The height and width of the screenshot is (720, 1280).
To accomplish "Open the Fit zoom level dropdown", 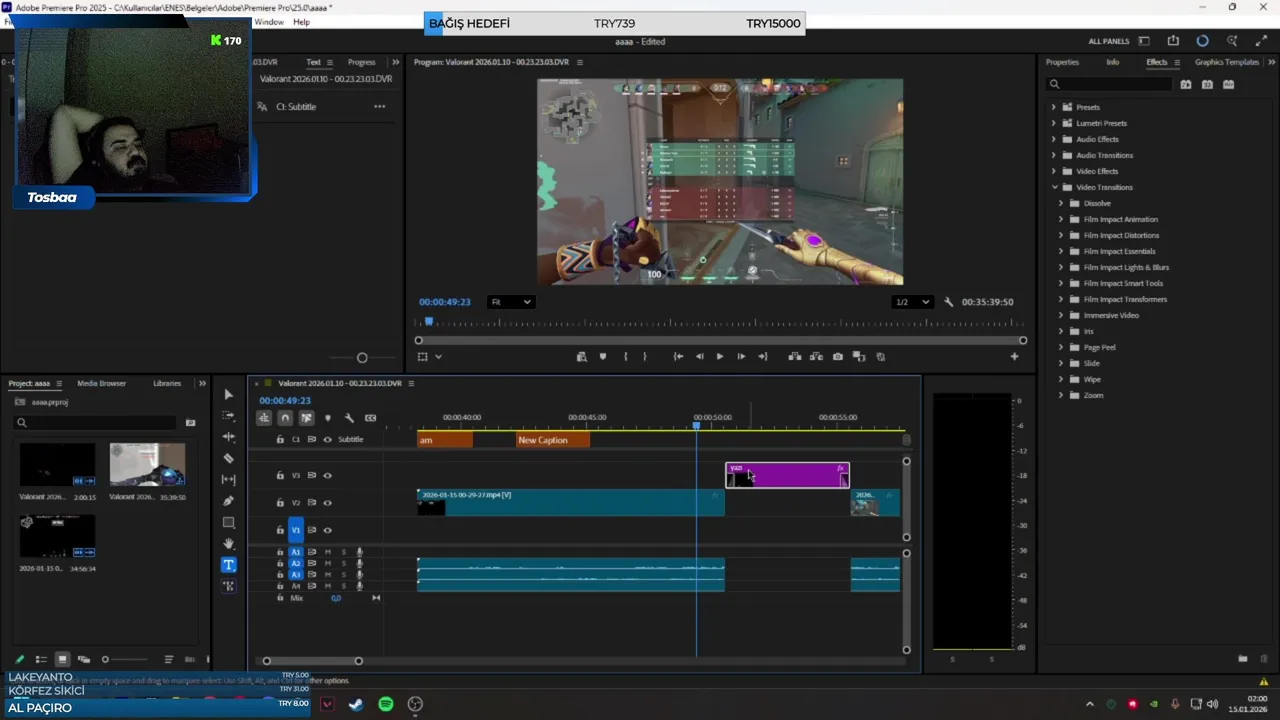I will click(x=511, y=302).
